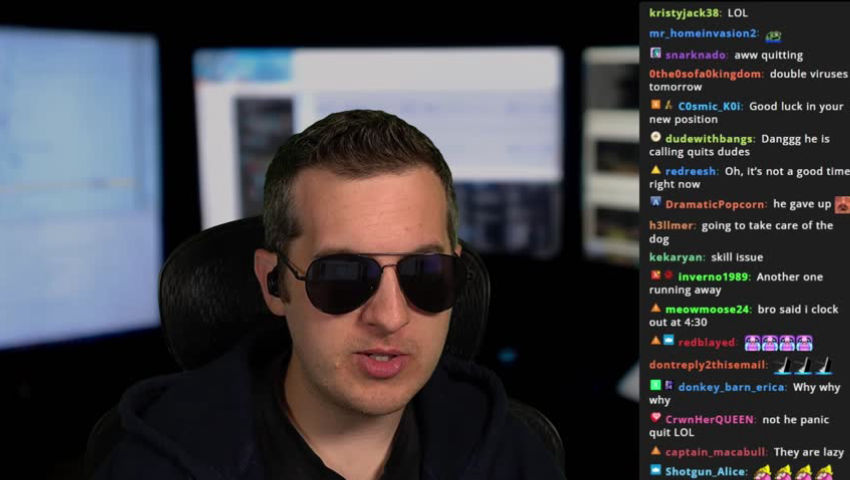Click the Shotgun_Alice username

click(x=706, y=472)
